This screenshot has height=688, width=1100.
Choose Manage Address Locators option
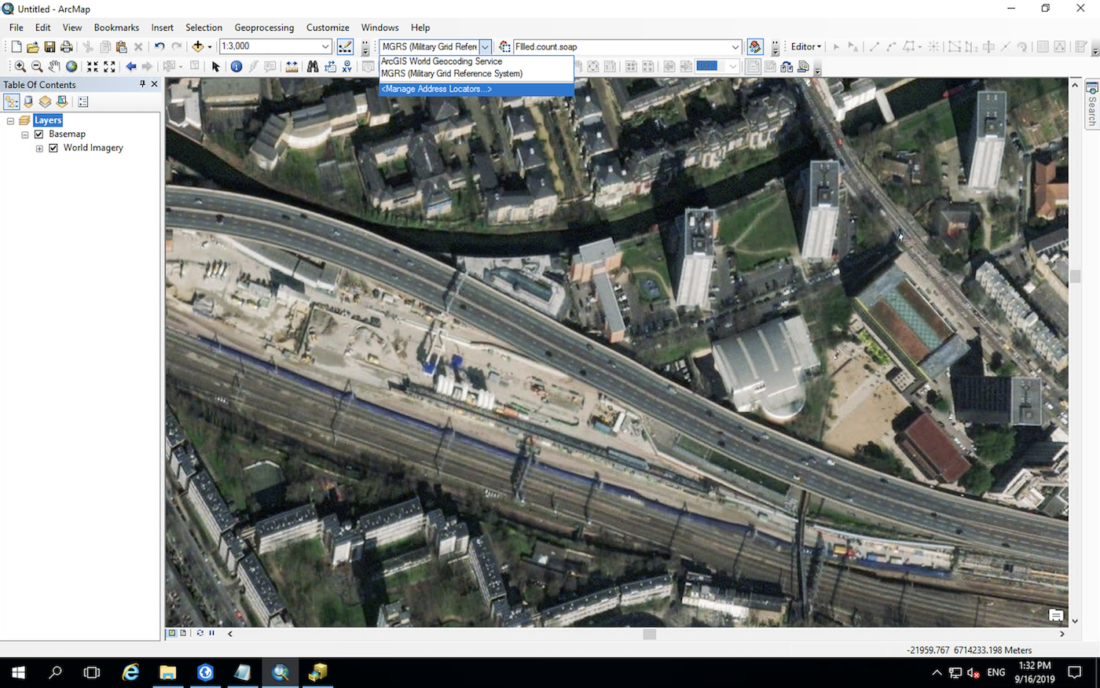click(436, 89)
